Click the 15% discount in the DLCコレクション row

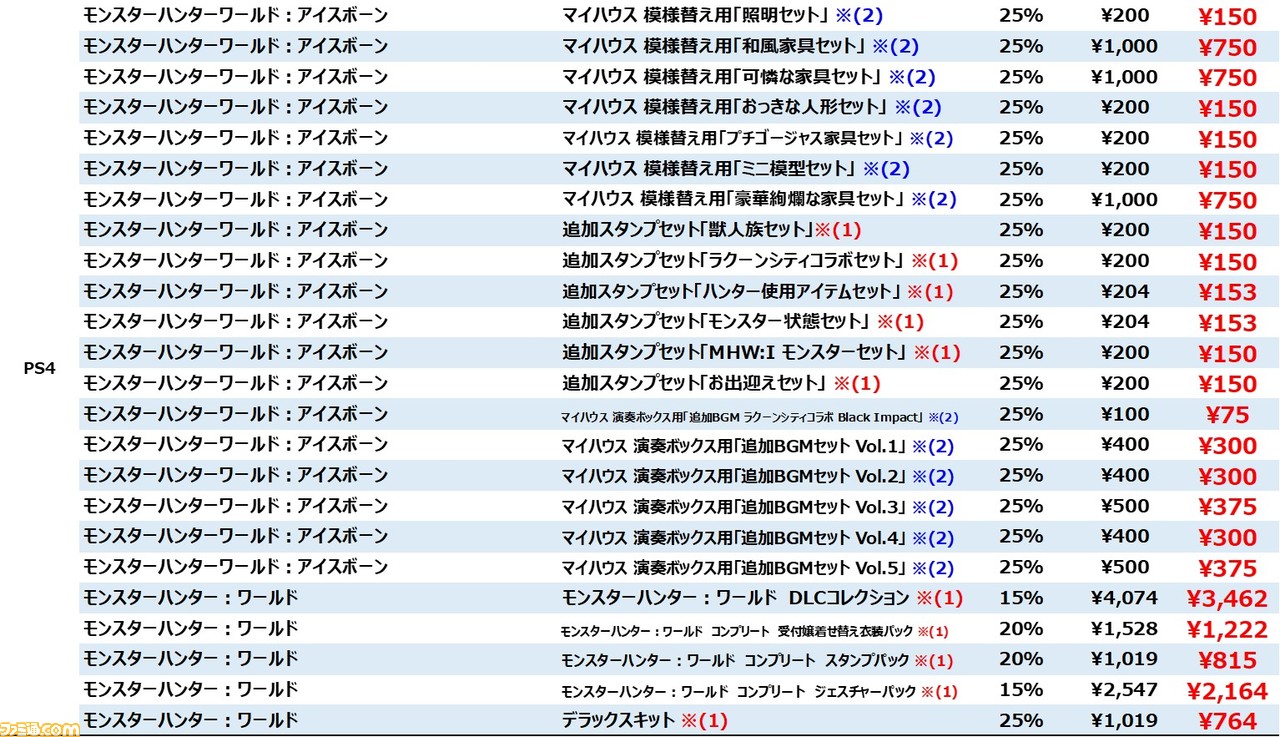pos(1021,598)
